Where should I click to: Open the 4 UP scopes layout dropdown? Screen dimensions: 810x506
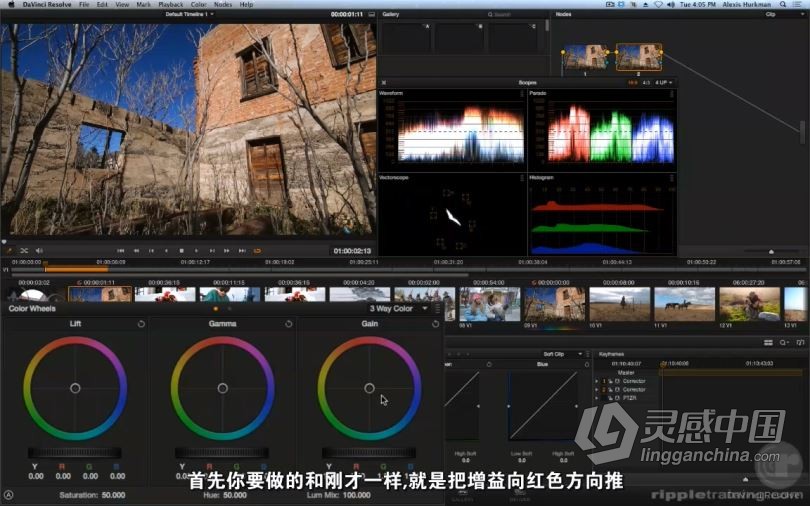664,83
